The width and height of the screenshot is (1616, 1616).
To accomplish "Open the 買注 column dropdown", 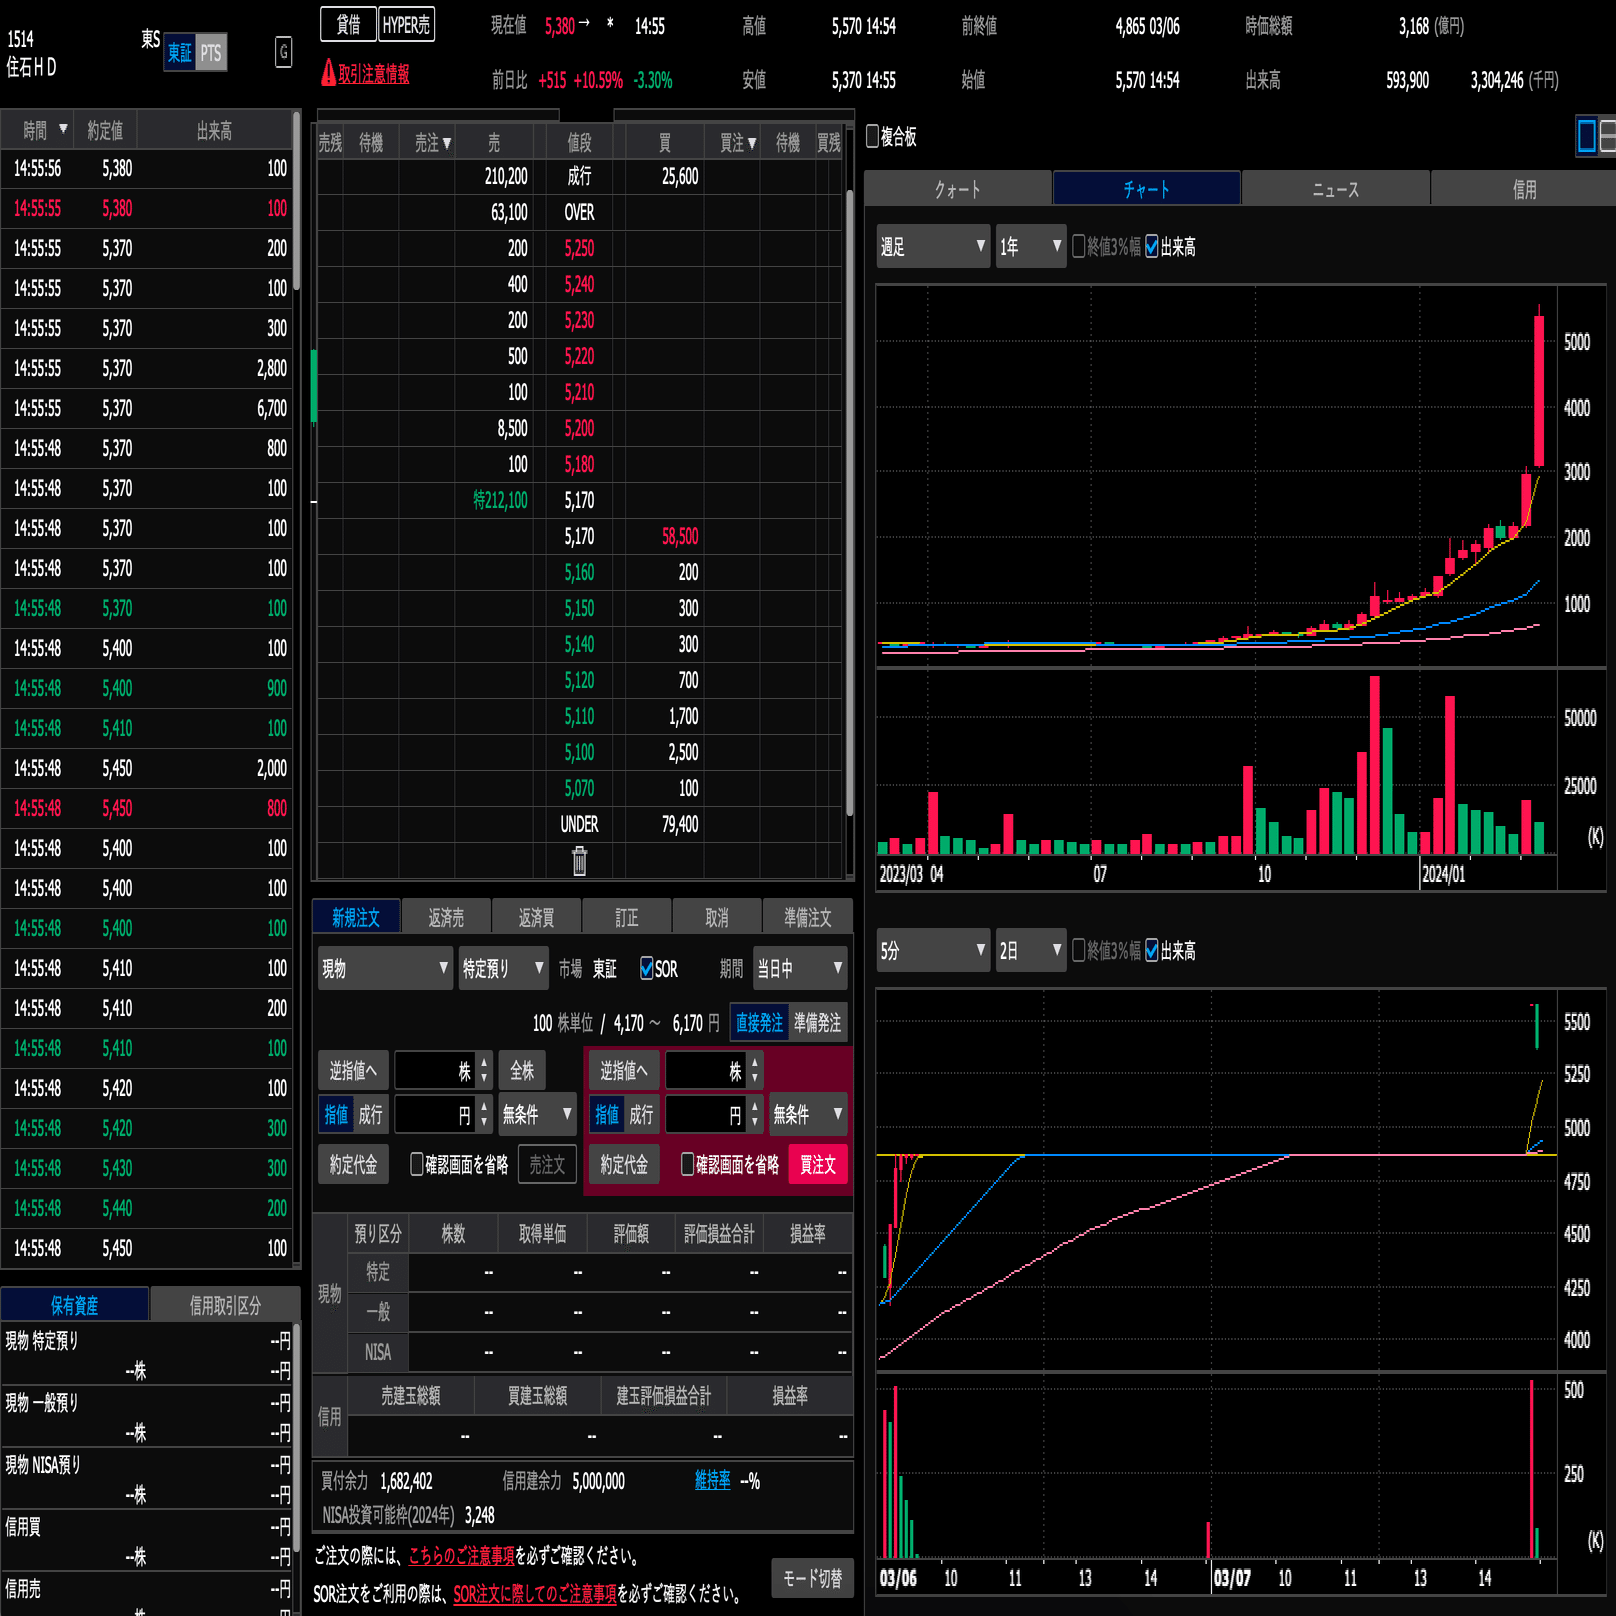I will tap(752, 143).
